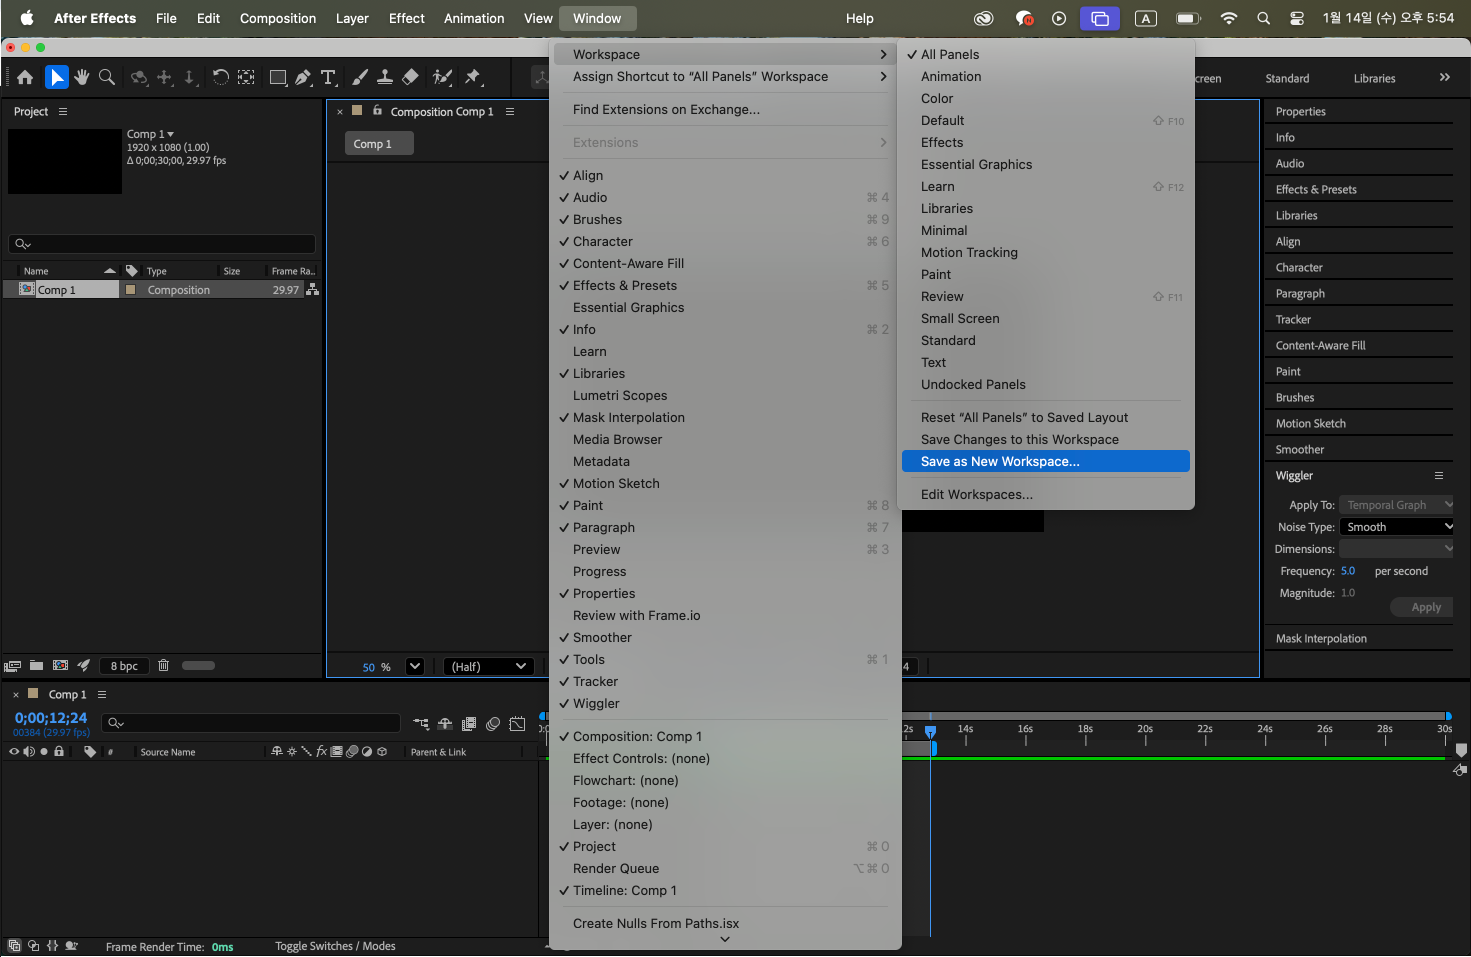The image size is (1471, 957).
Task: Click the Frame Blending enable icon in timeline
Action: click(469, 724)
